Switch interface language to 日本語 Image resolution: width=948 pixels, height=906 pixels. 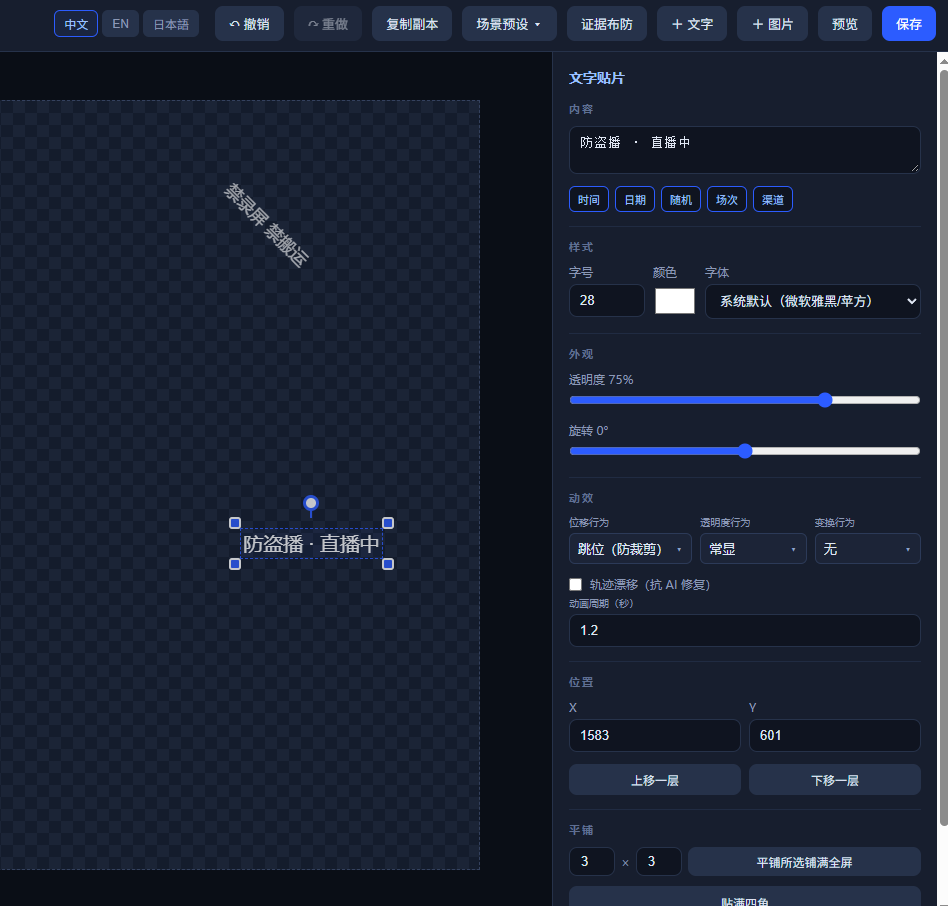click(171, 24)
